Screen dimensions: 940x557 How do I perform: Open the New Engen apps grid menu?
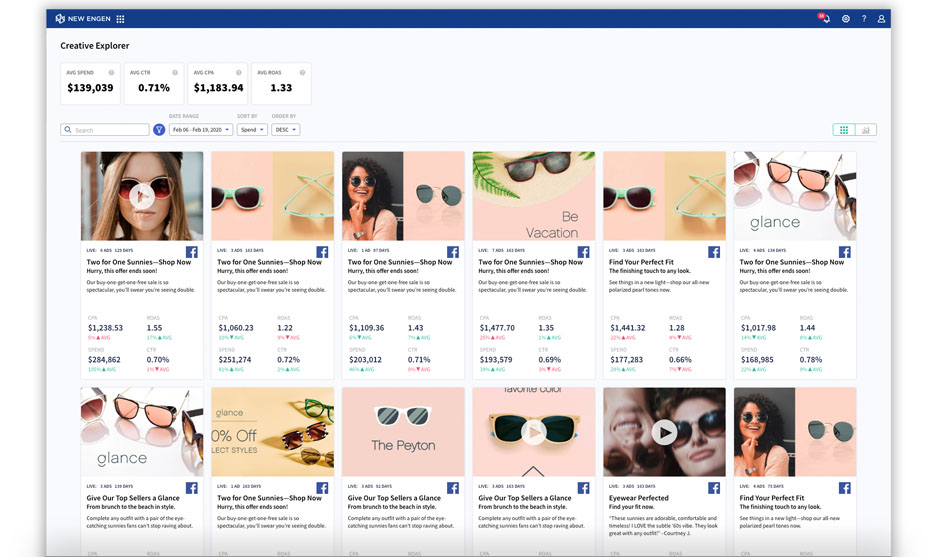click(120, 19)
